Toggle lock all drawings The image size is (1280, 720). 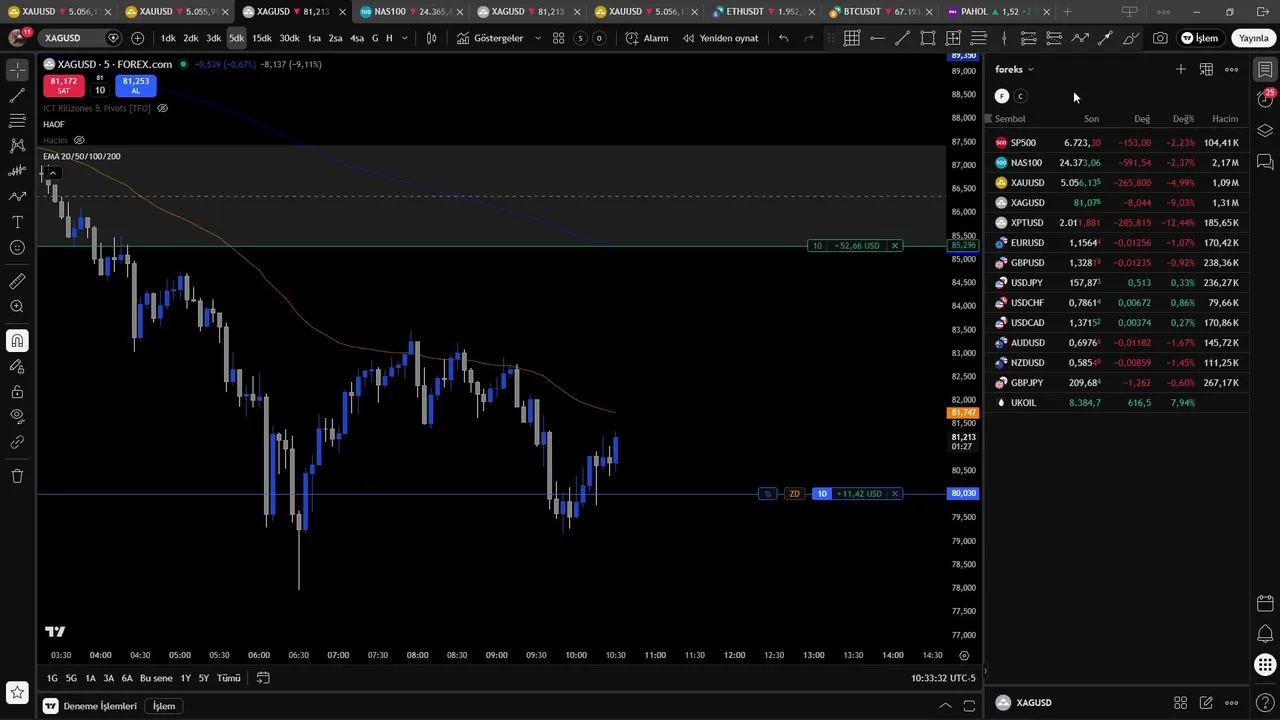point(17,392)
